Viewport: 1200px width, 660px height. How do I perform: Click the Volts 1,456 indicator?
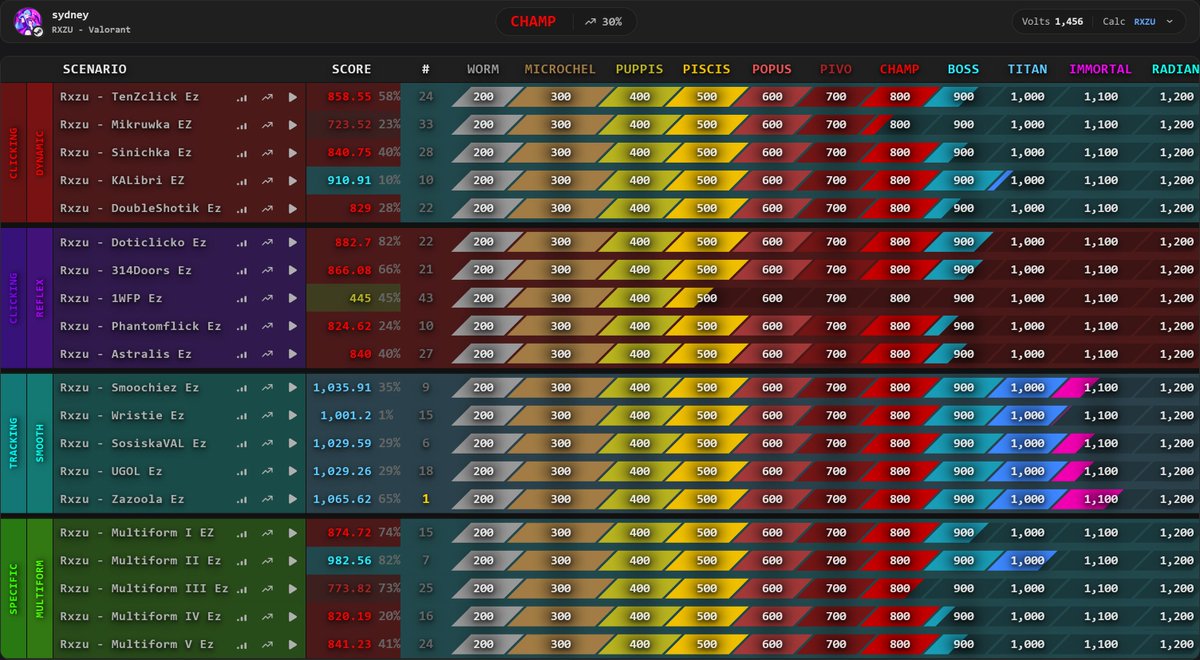click(x=1052, y=21)
